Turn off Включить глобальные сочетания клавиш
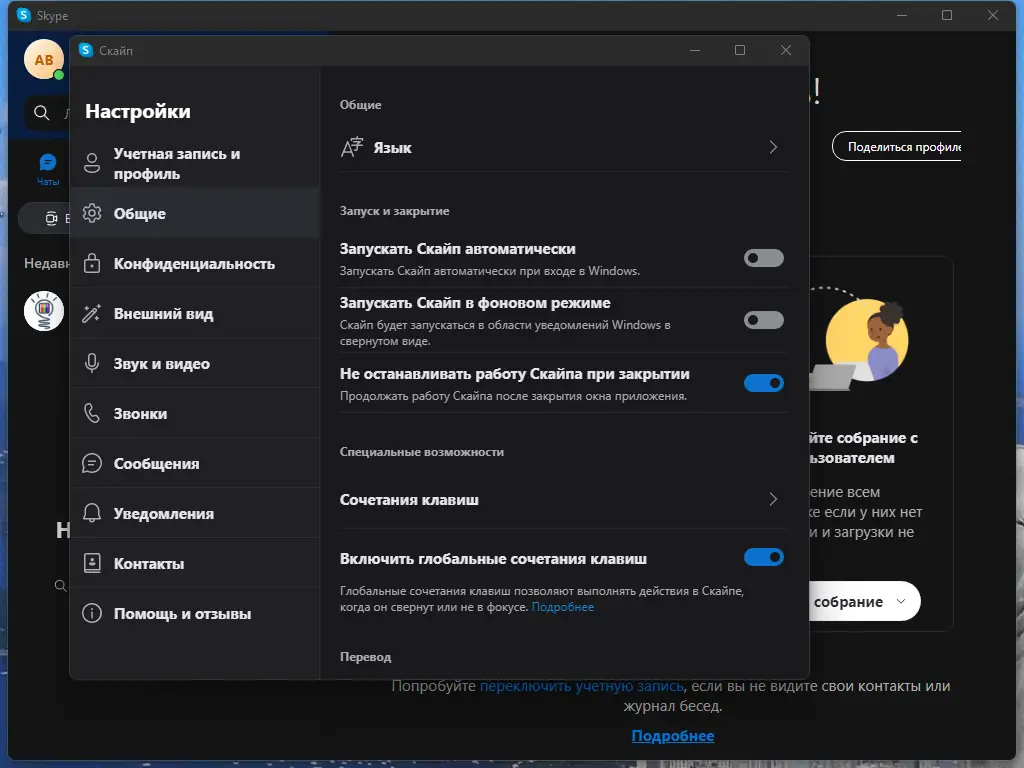 click(x=763, y=557)
